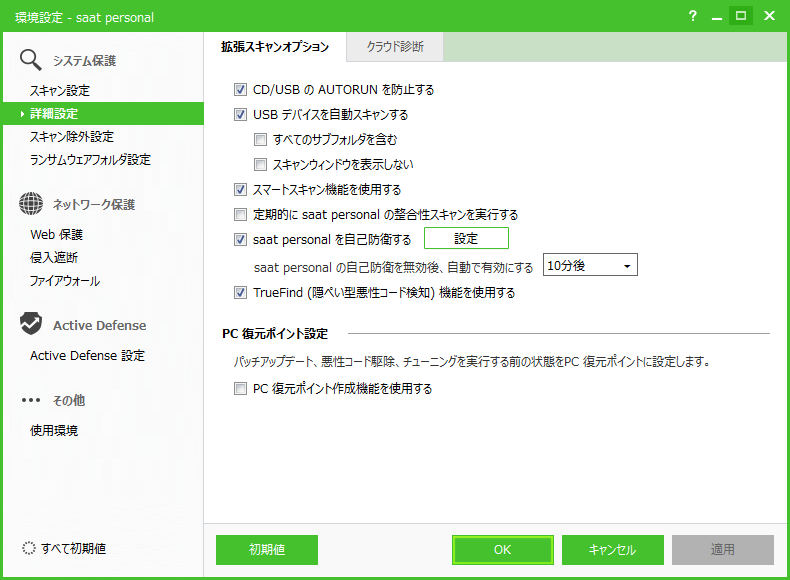790x580 pixels.
Task: Enable スキャンウィンドウを表示しない checkbox
Action: click(x=260, y=165)
